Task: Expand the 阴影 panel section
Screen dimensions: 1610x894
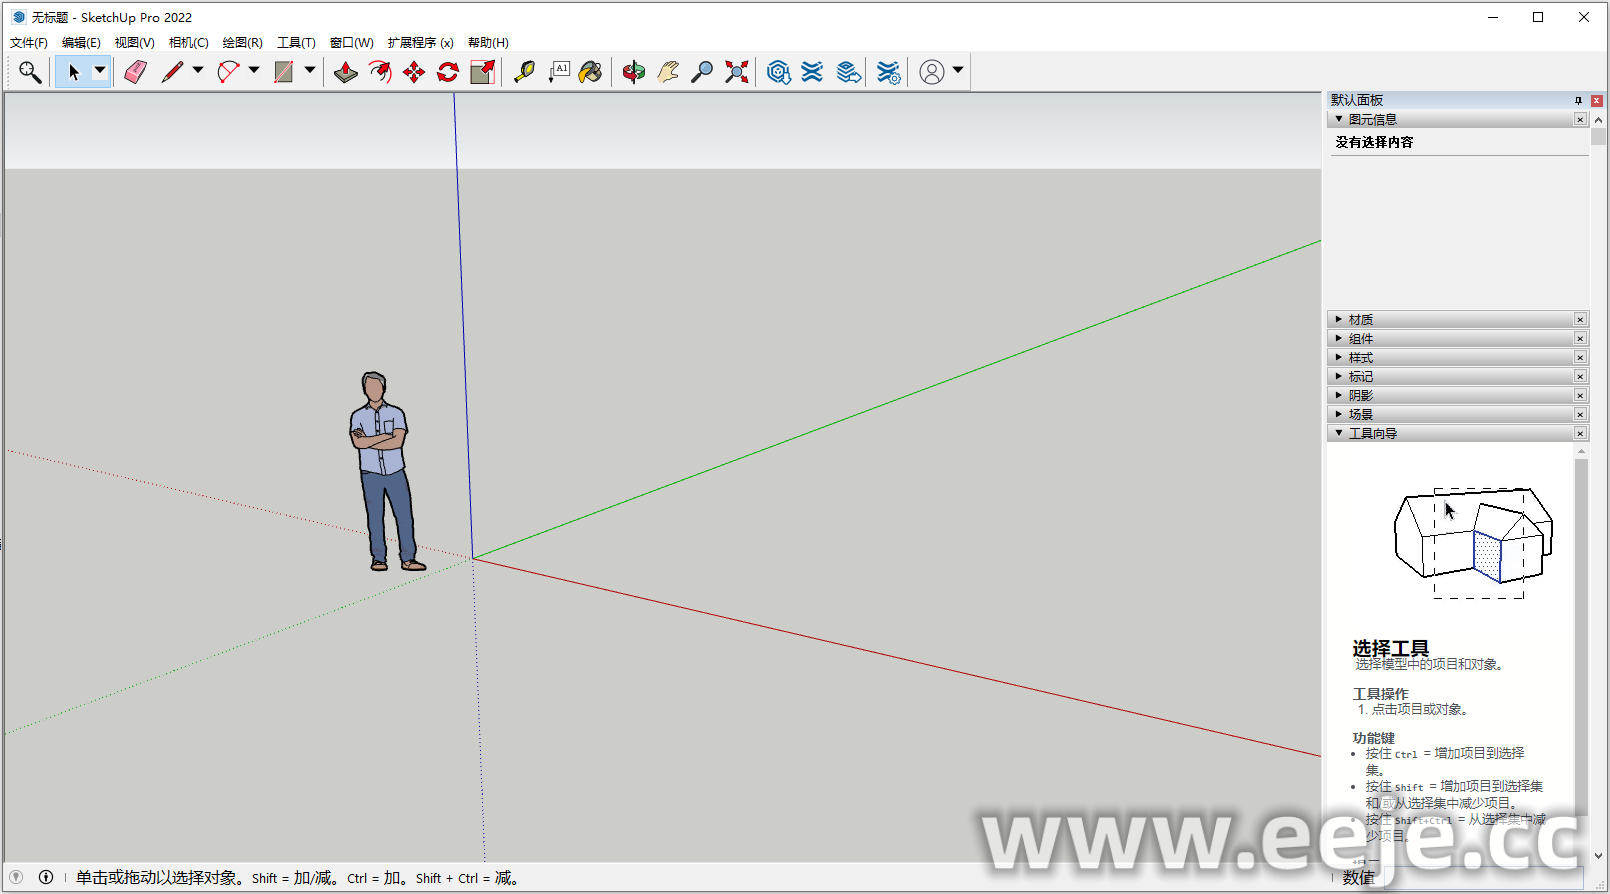Action: [x=1360, y=396]
